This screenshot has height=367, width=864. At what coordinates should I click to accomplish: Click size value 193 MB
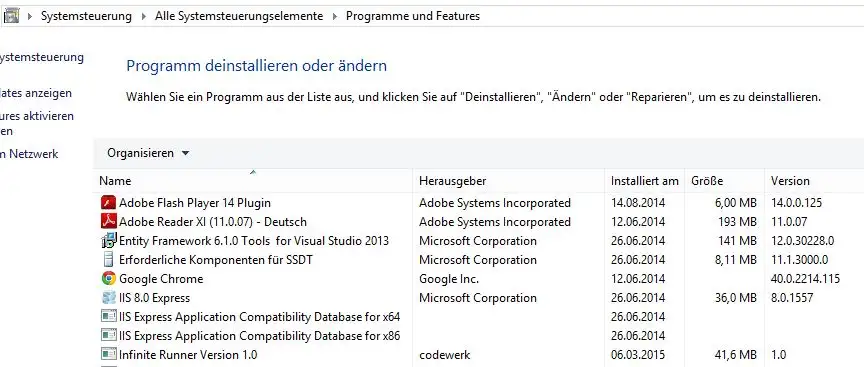click(x=738, y=222)
